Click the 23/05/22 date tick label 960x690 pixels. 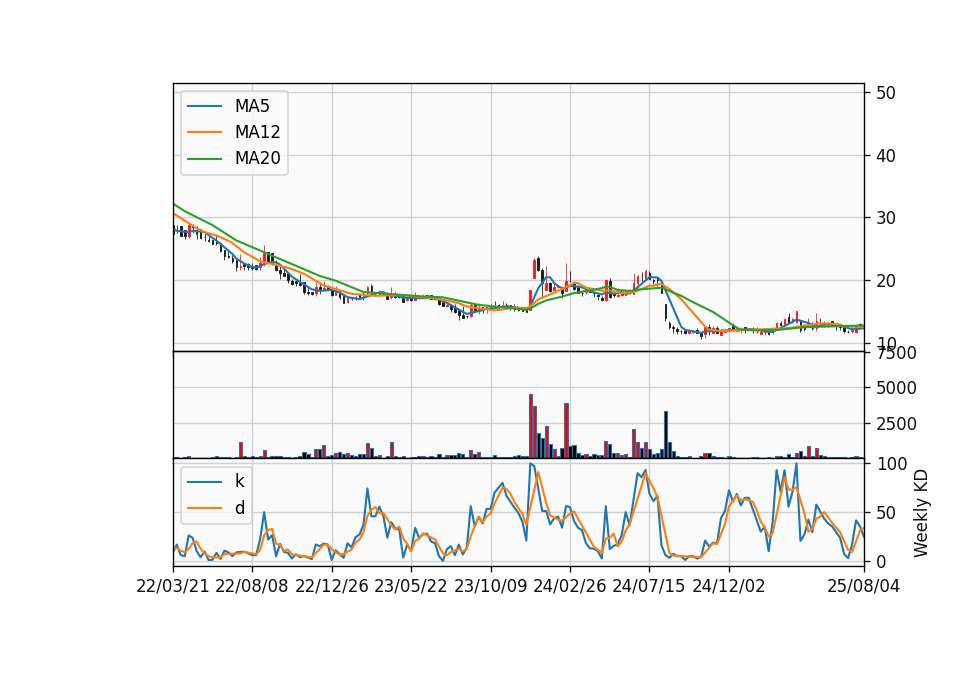pos(411,586)
